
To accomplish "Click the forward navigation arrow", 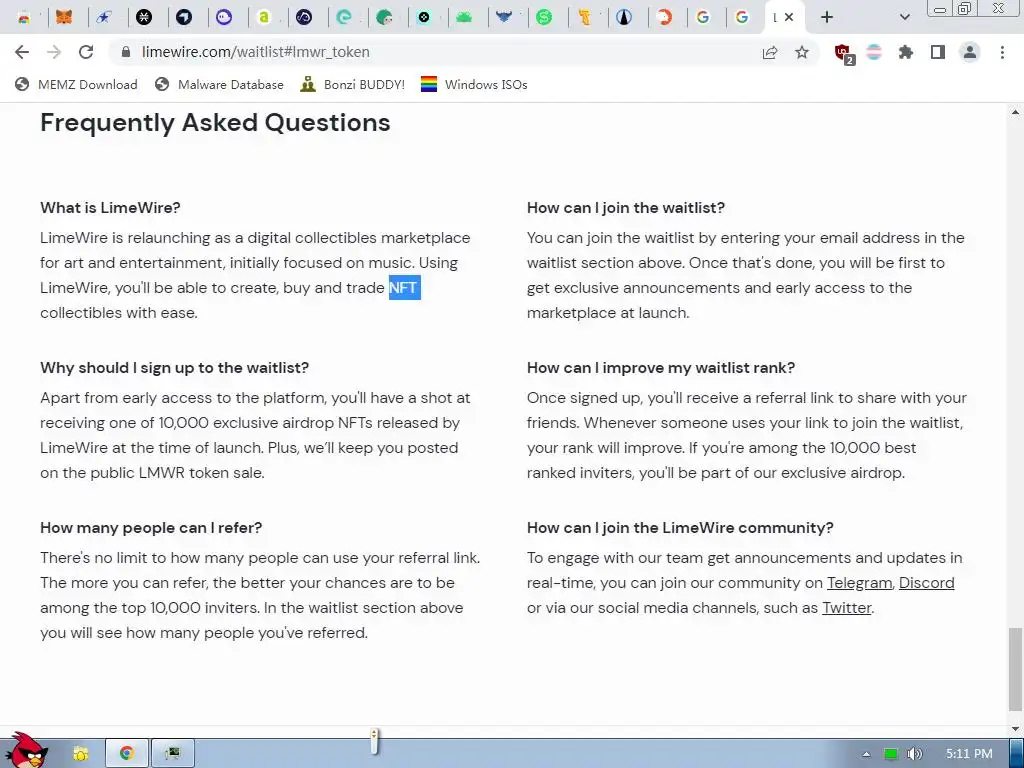I will coord(54,52).
